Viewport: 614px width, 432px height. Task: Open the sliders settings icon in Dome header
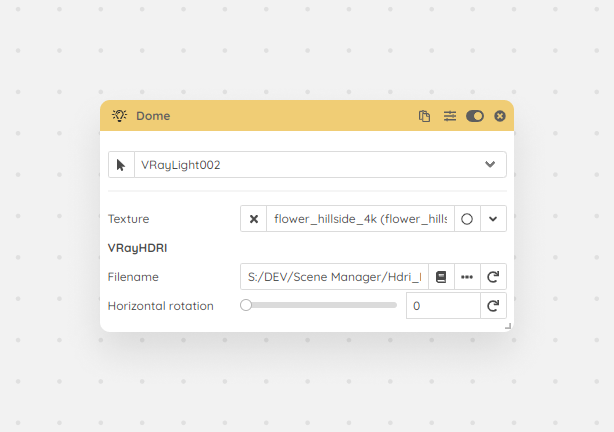[450, 116]
